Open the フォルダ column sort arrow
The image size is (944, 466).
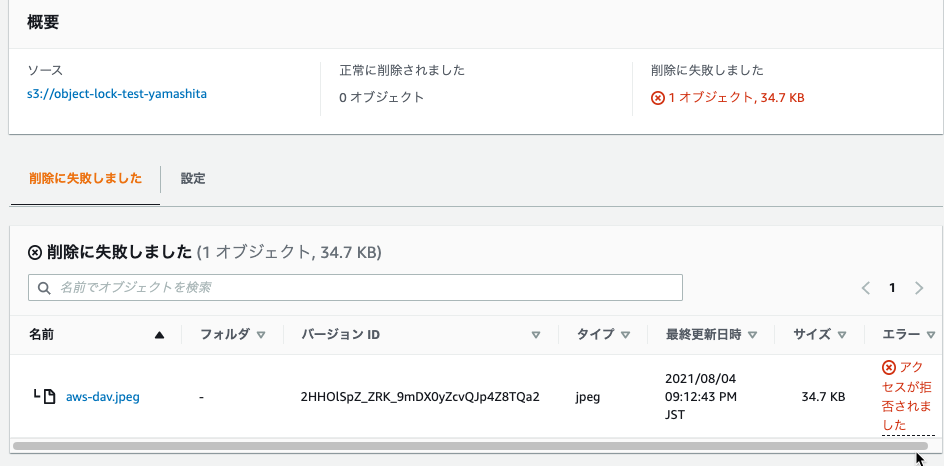point(261,335)
